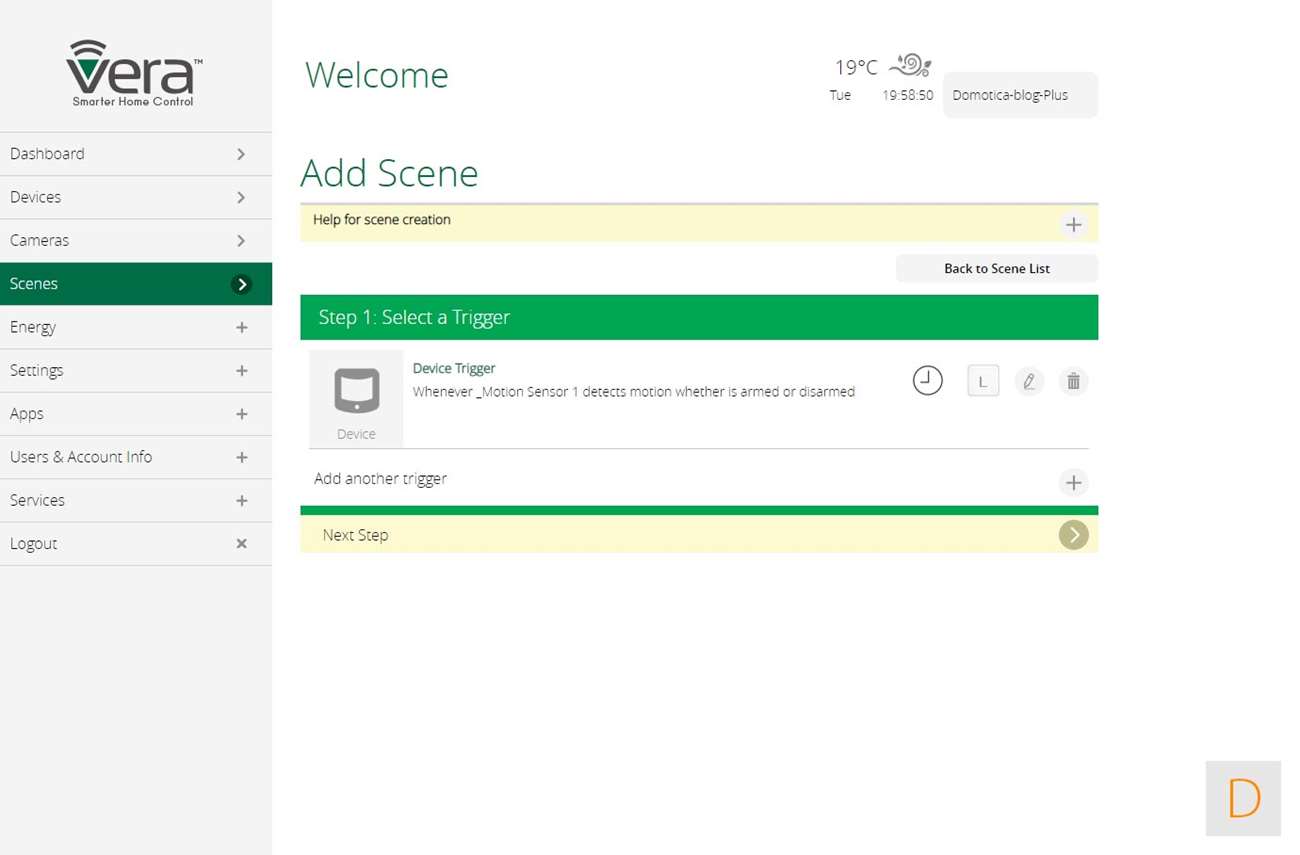Click the L Luup code icon
This screenshot has width=1300, height=855.
point(983,381)
